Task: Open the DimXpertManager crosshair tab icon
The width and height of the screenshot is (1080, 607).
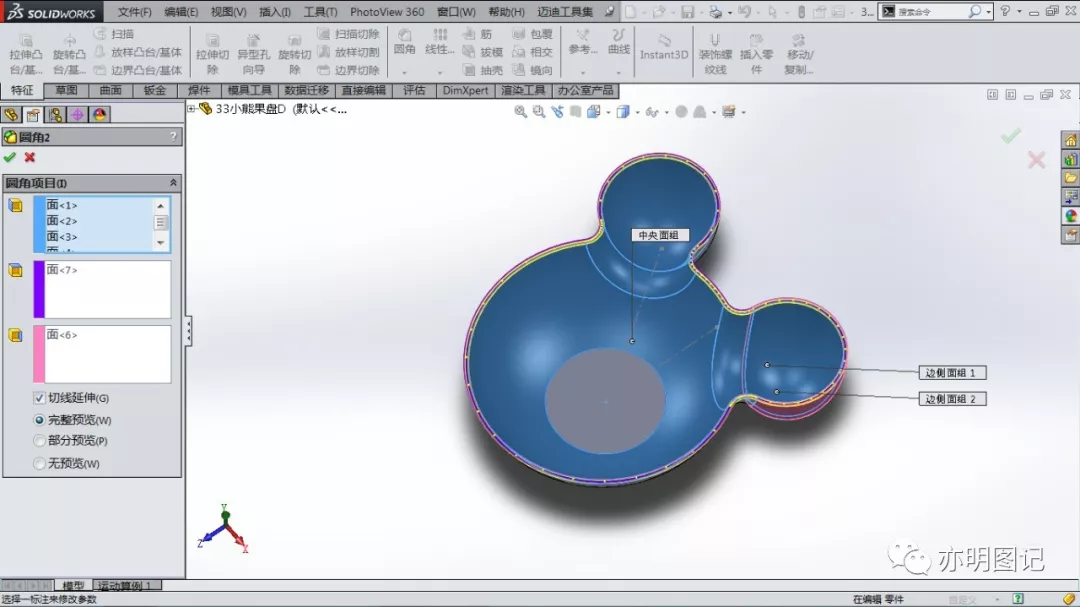Action: [77, 114]
